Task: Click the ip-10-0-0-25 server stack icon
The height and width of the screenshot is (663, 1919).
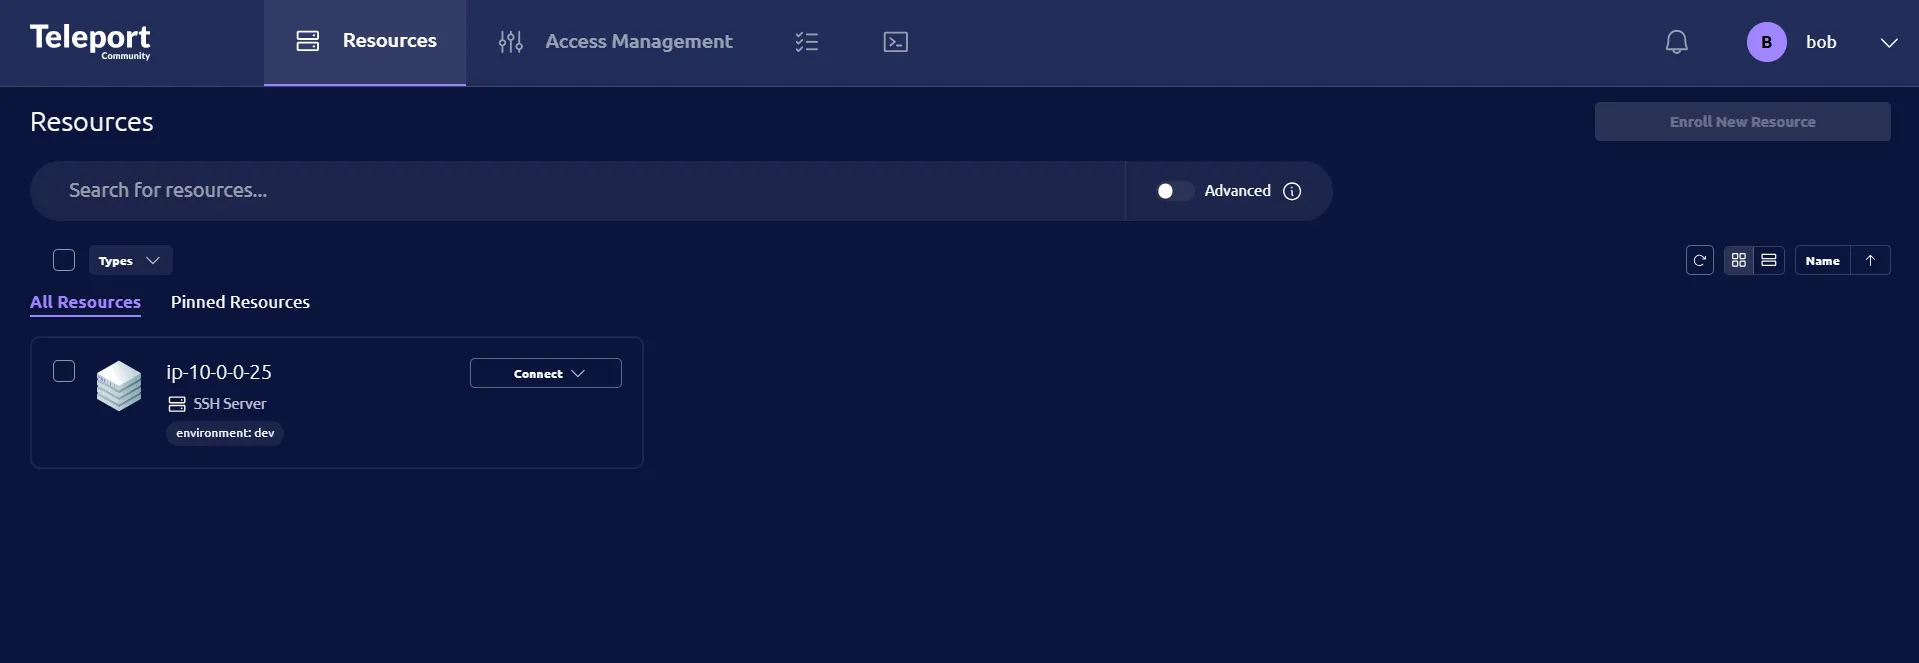Action: click(119, 386)
